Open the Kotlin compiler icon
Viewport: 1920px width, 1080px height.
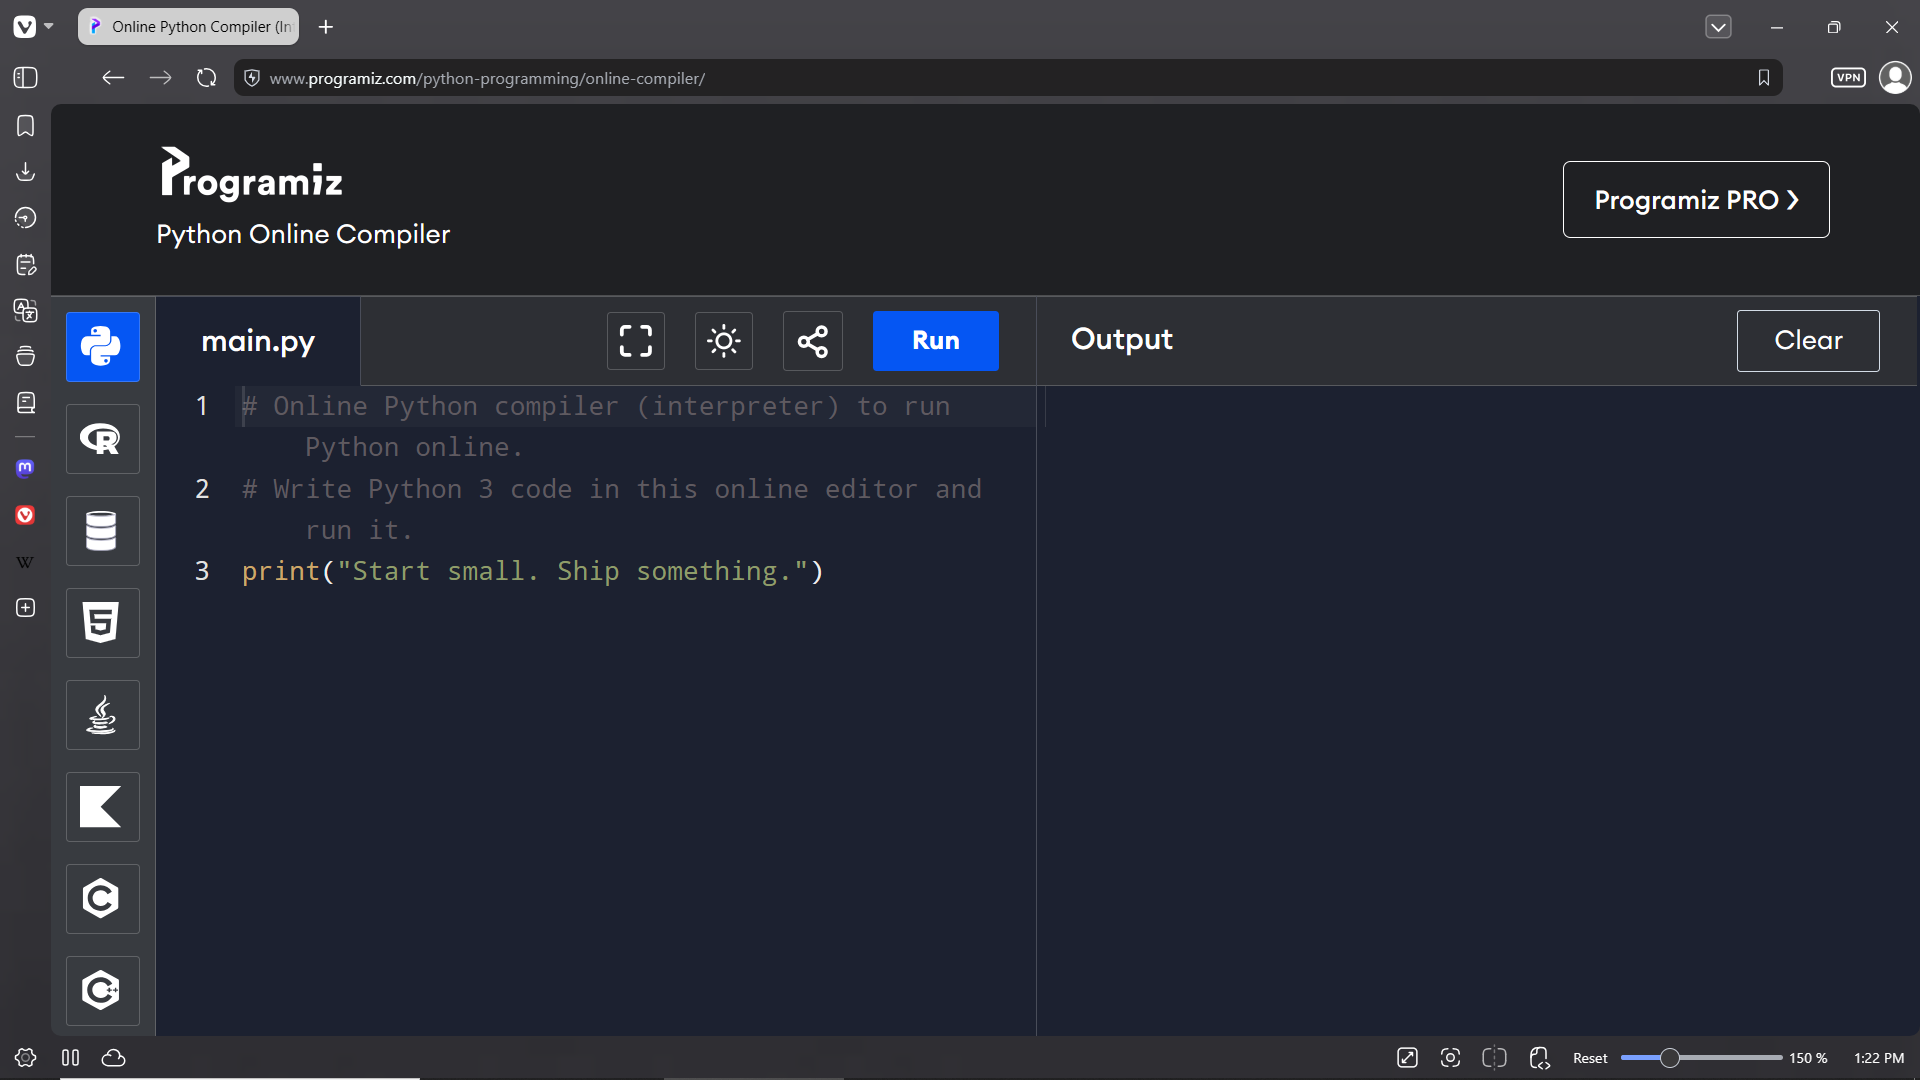(102, 806)
